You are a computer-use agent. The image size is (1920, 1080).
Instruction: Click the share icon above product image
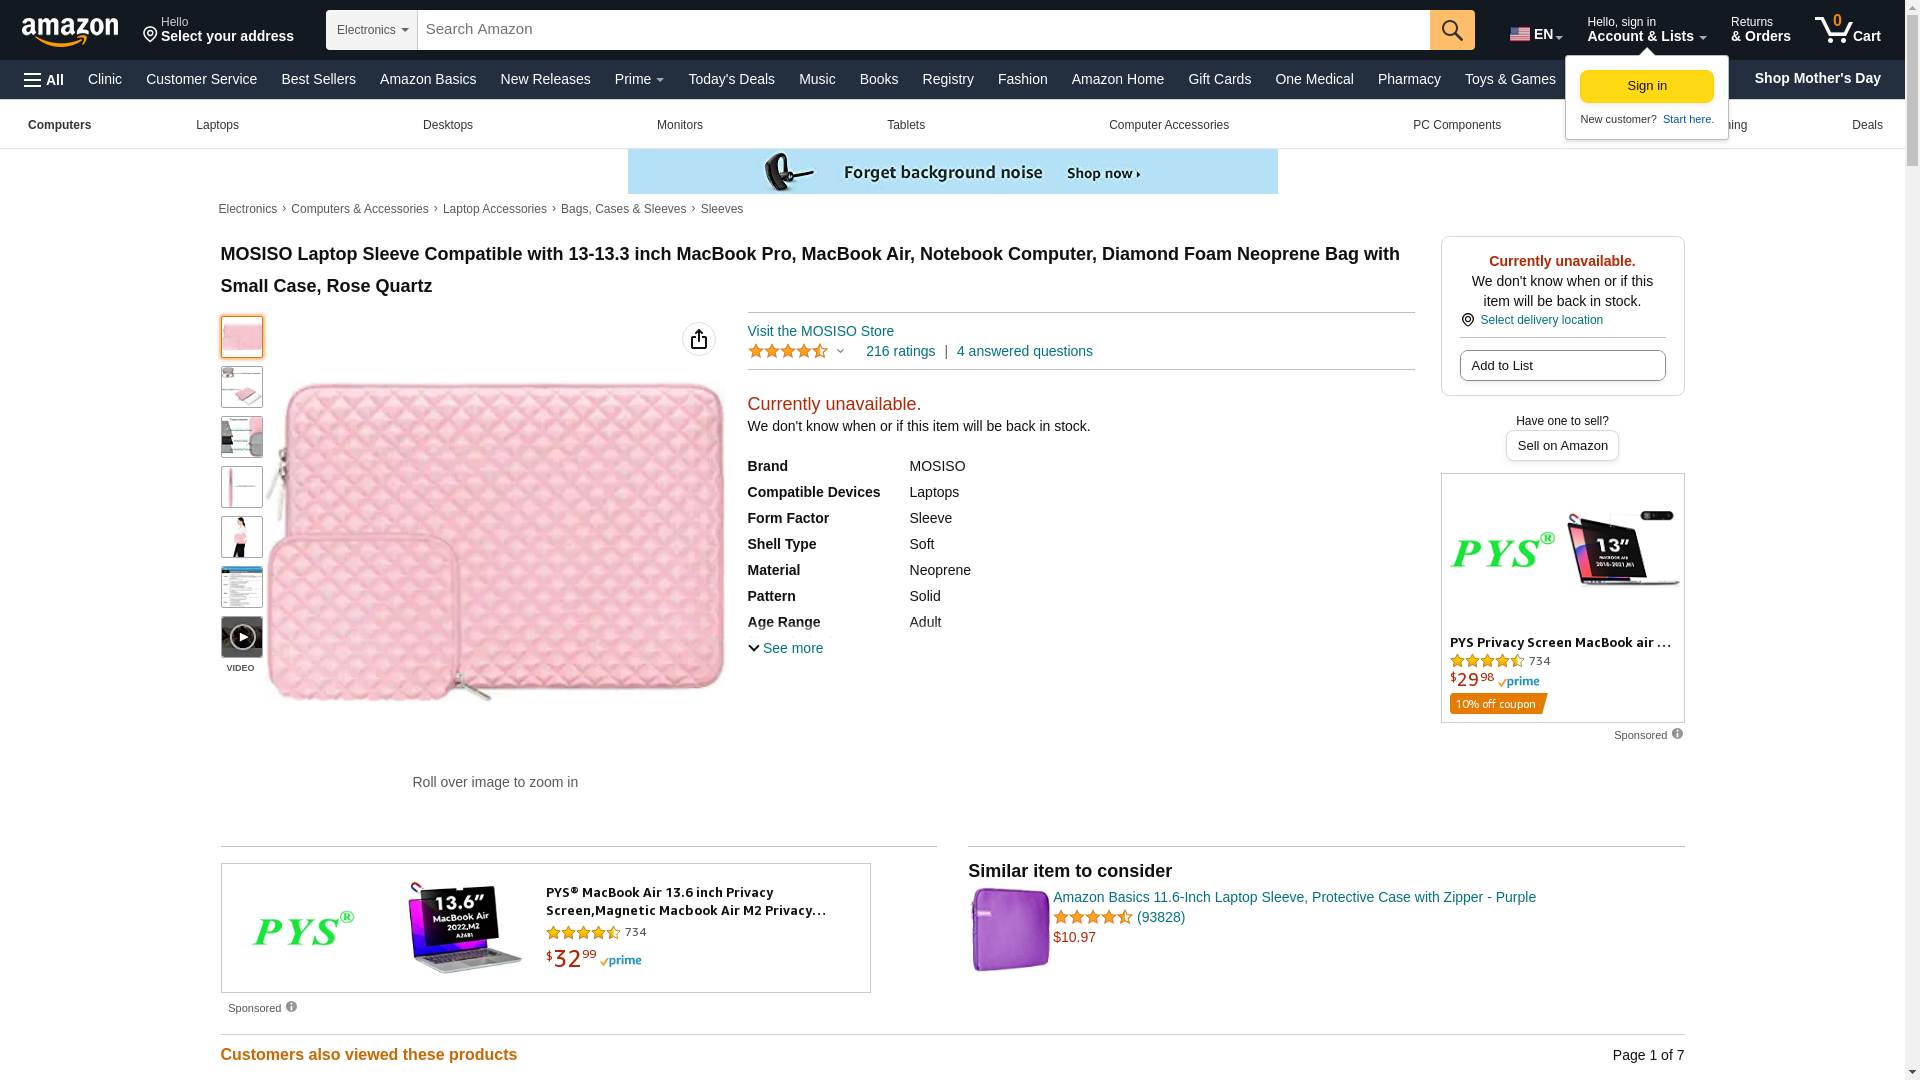point(699,339)
